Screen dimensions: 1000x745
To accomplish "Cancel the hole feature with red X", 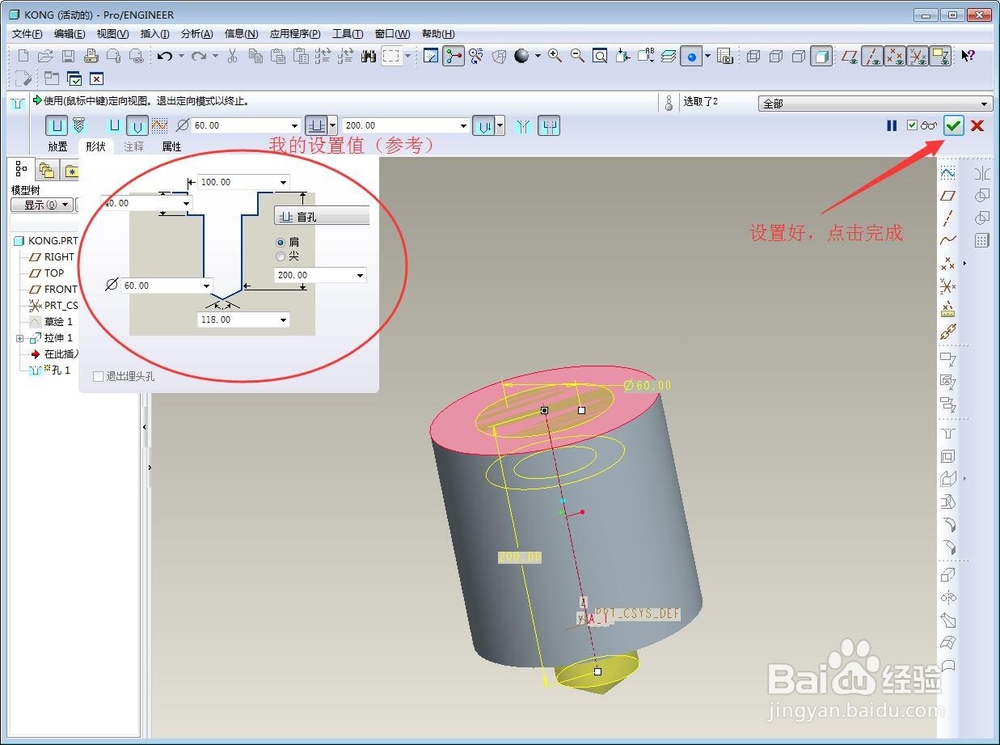I will [x=977, y=126].
